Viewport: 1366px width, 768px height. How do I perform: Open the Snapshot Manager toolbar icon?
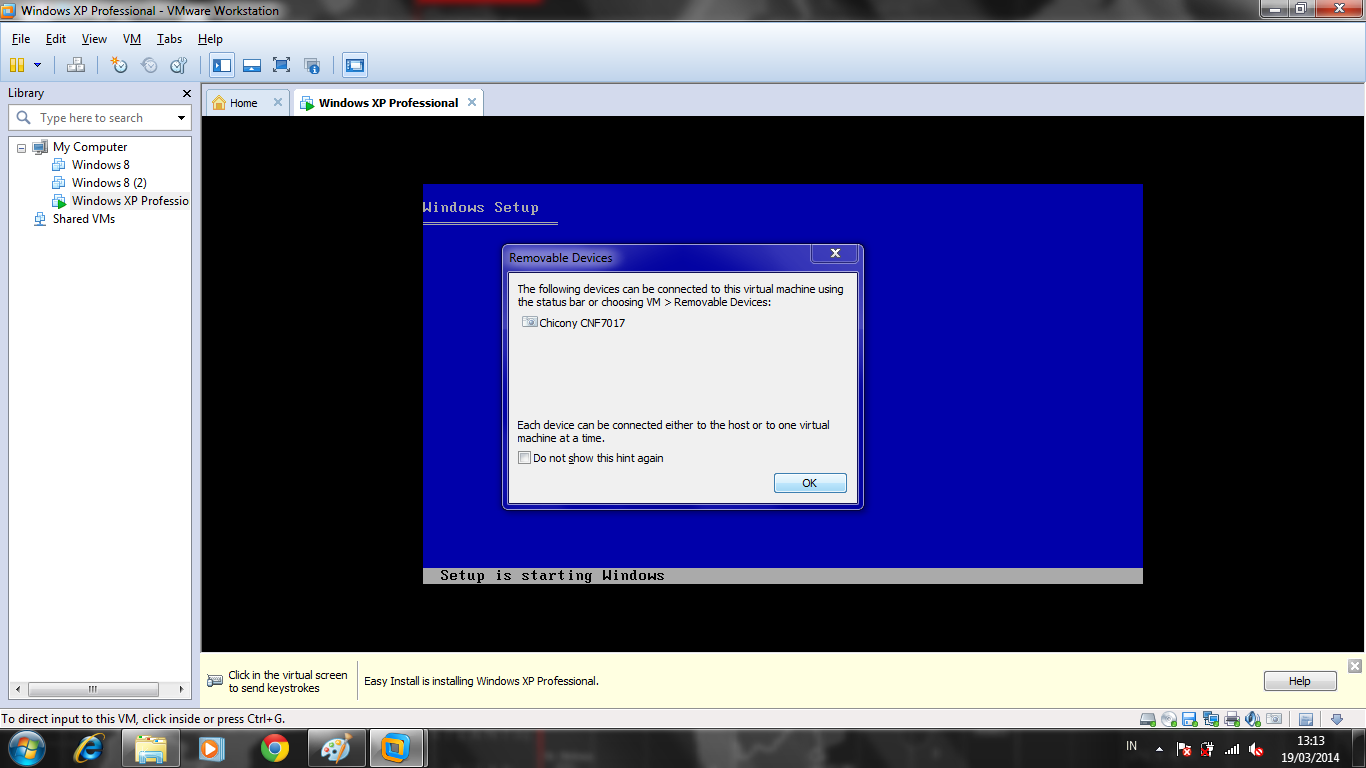tap(178, 65)
